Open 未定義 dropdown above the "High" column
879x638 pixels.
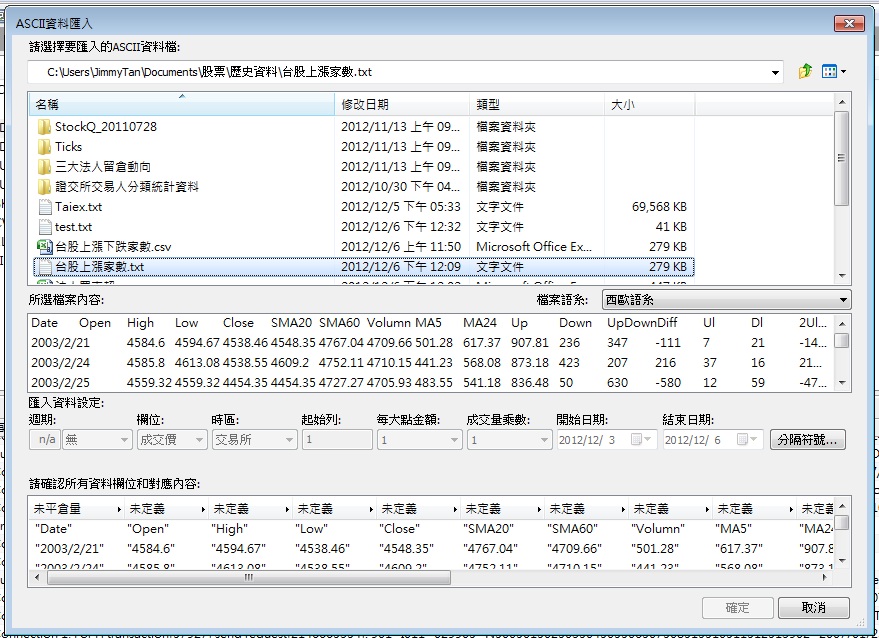pos(287,510)
